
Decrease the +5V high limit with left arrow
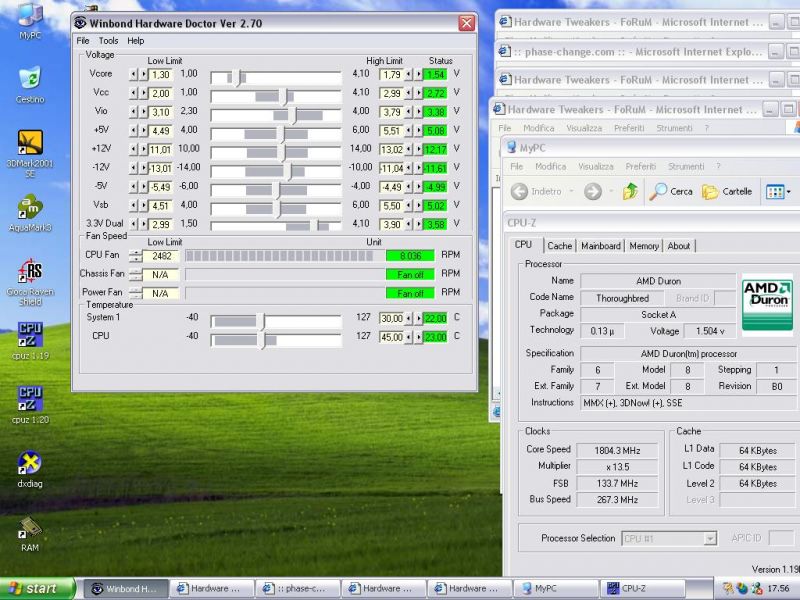coord(408,131)
